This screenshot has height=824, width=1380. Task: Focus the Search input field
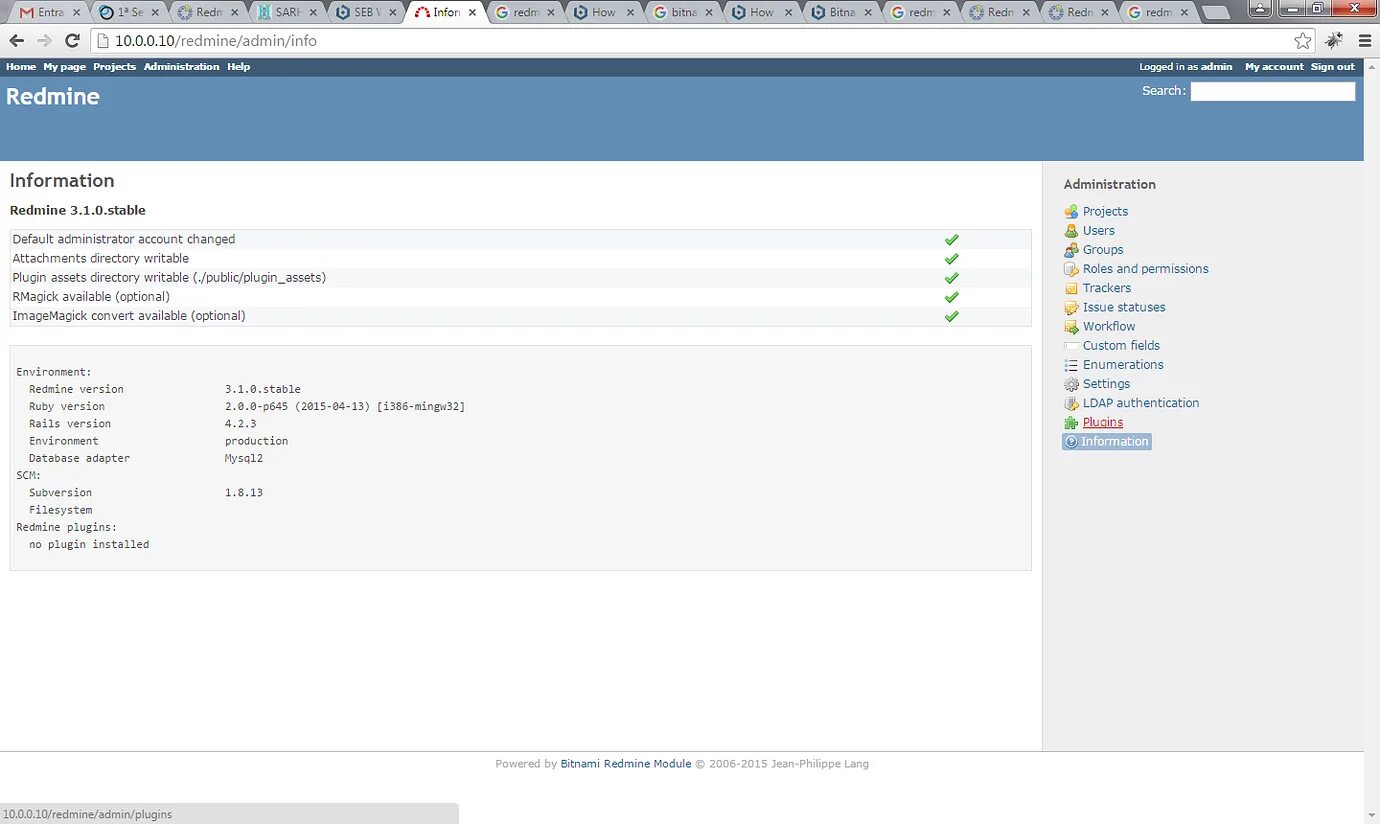point(1272,91)
